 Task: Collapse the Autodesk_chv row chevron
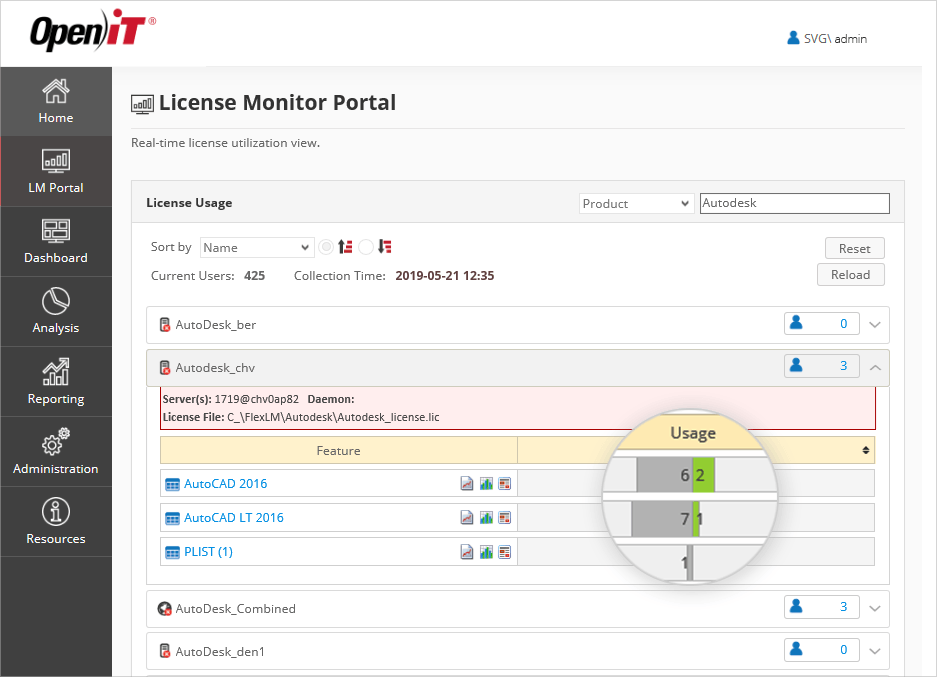coord(875,367)
